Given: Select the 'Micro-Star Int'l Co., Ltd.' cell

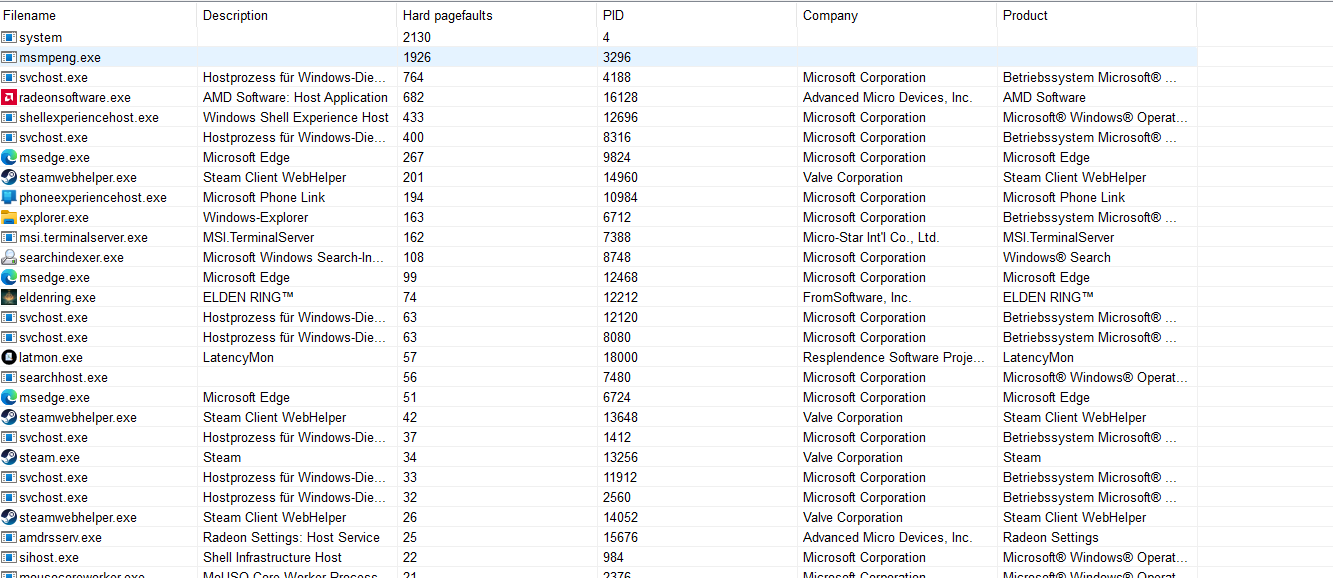Looking at the screenshot, I should [871, 237].
